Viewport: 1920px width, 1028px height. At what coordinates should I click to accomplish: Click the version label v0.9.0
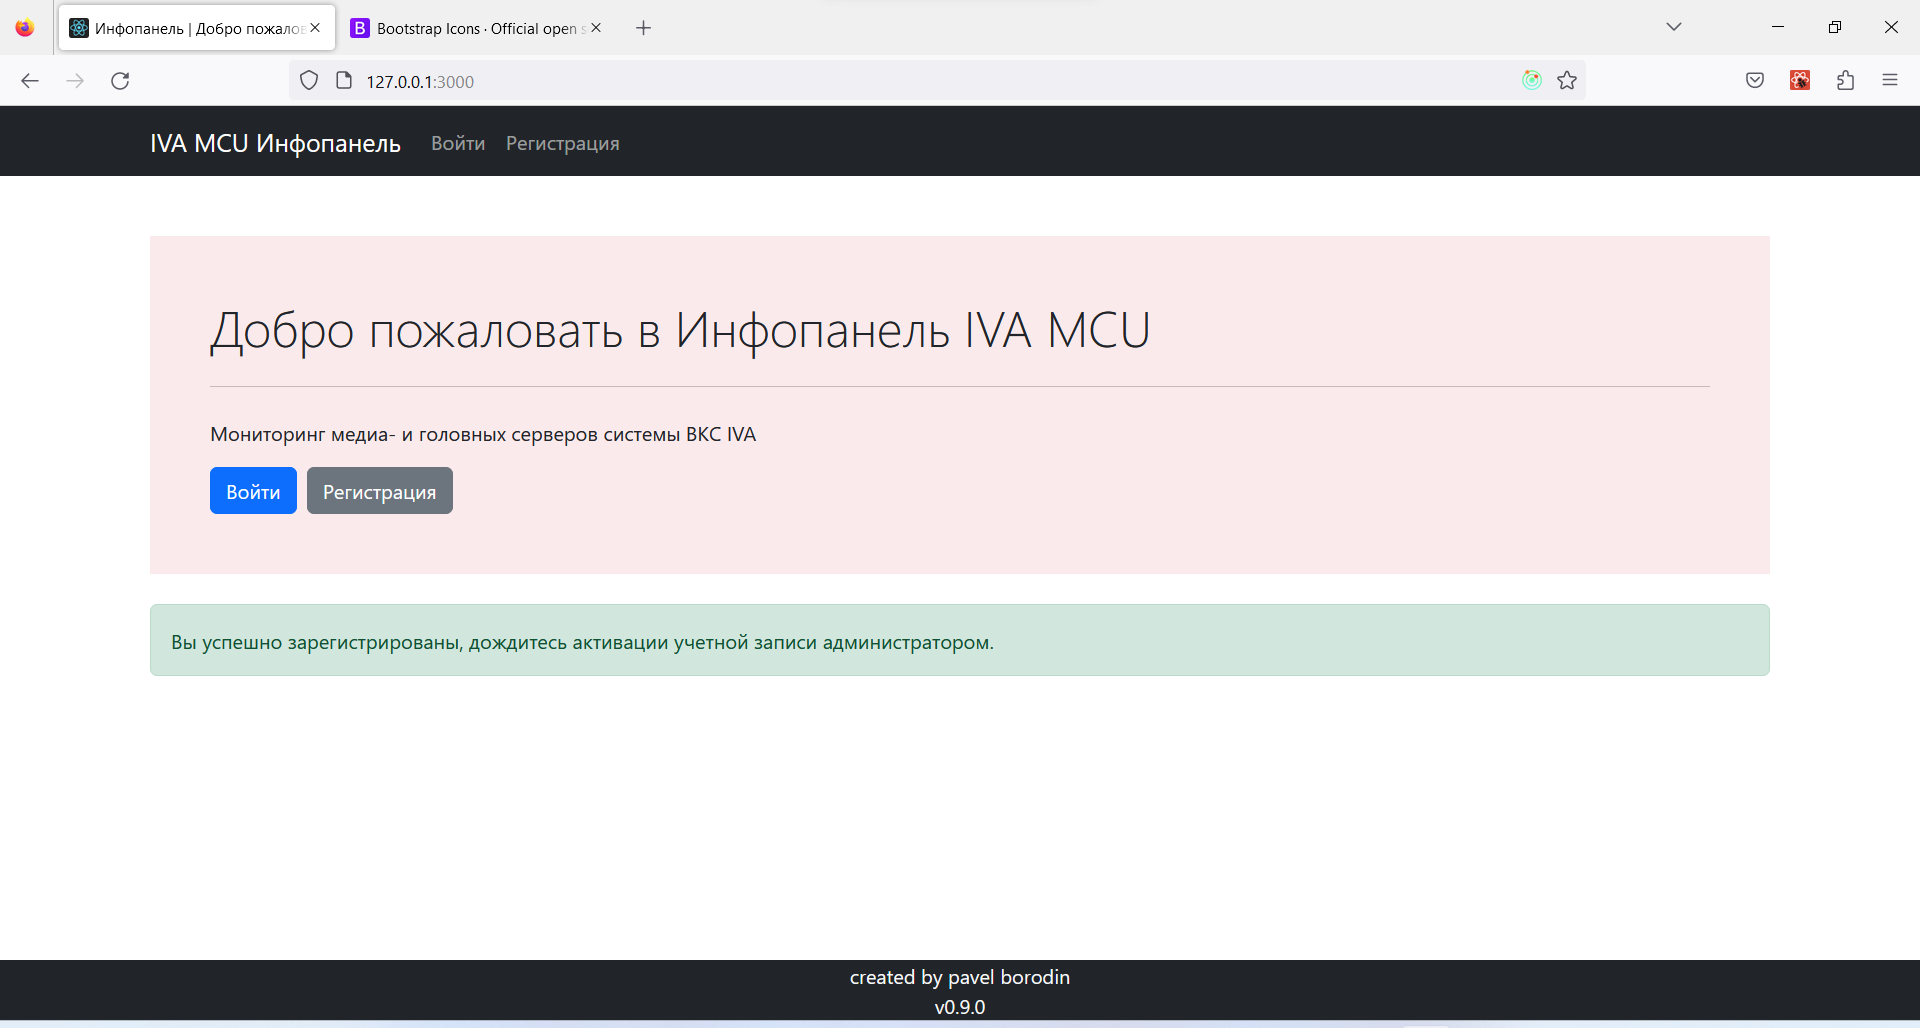(x=960, y=1007)
